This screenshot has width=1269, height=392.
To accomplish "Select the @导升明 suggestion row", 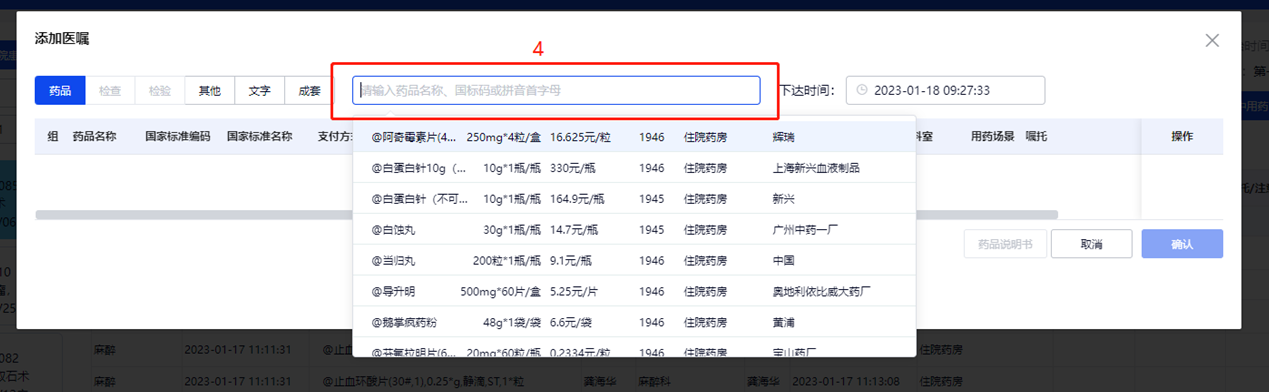I will point(634,291).
